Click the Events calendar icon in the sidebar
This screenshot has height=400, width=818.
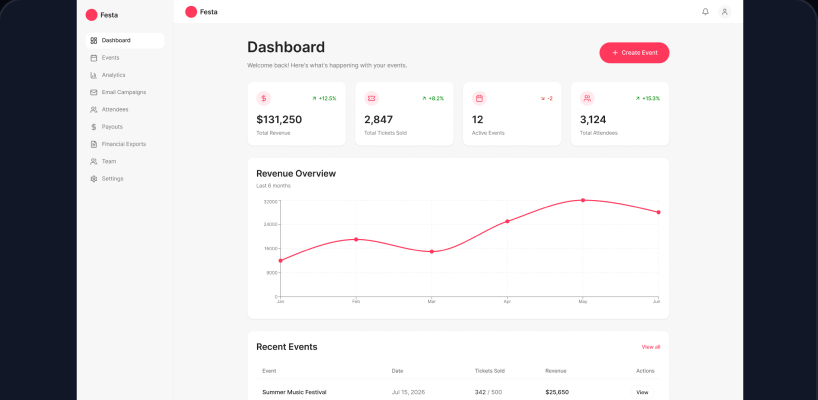93,58
